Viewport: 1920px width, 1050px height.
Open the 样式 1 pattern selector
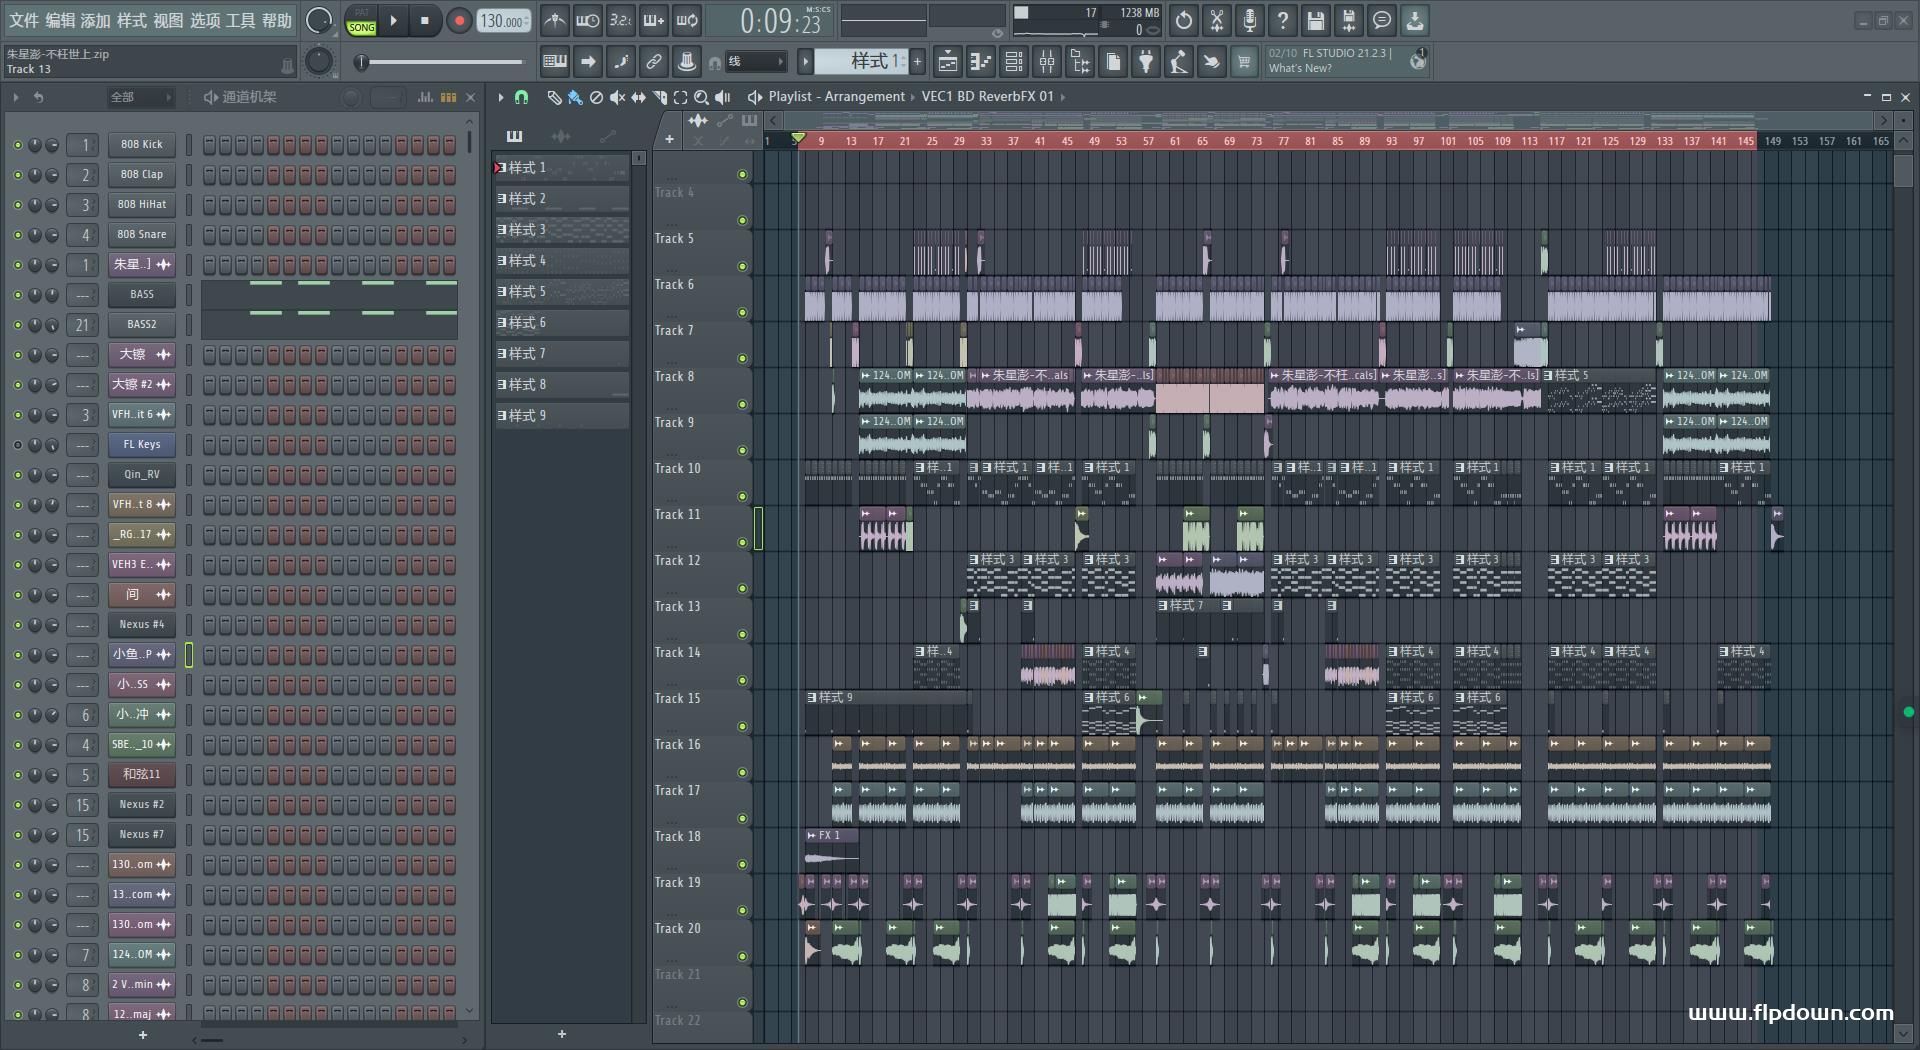coord(860,62)
